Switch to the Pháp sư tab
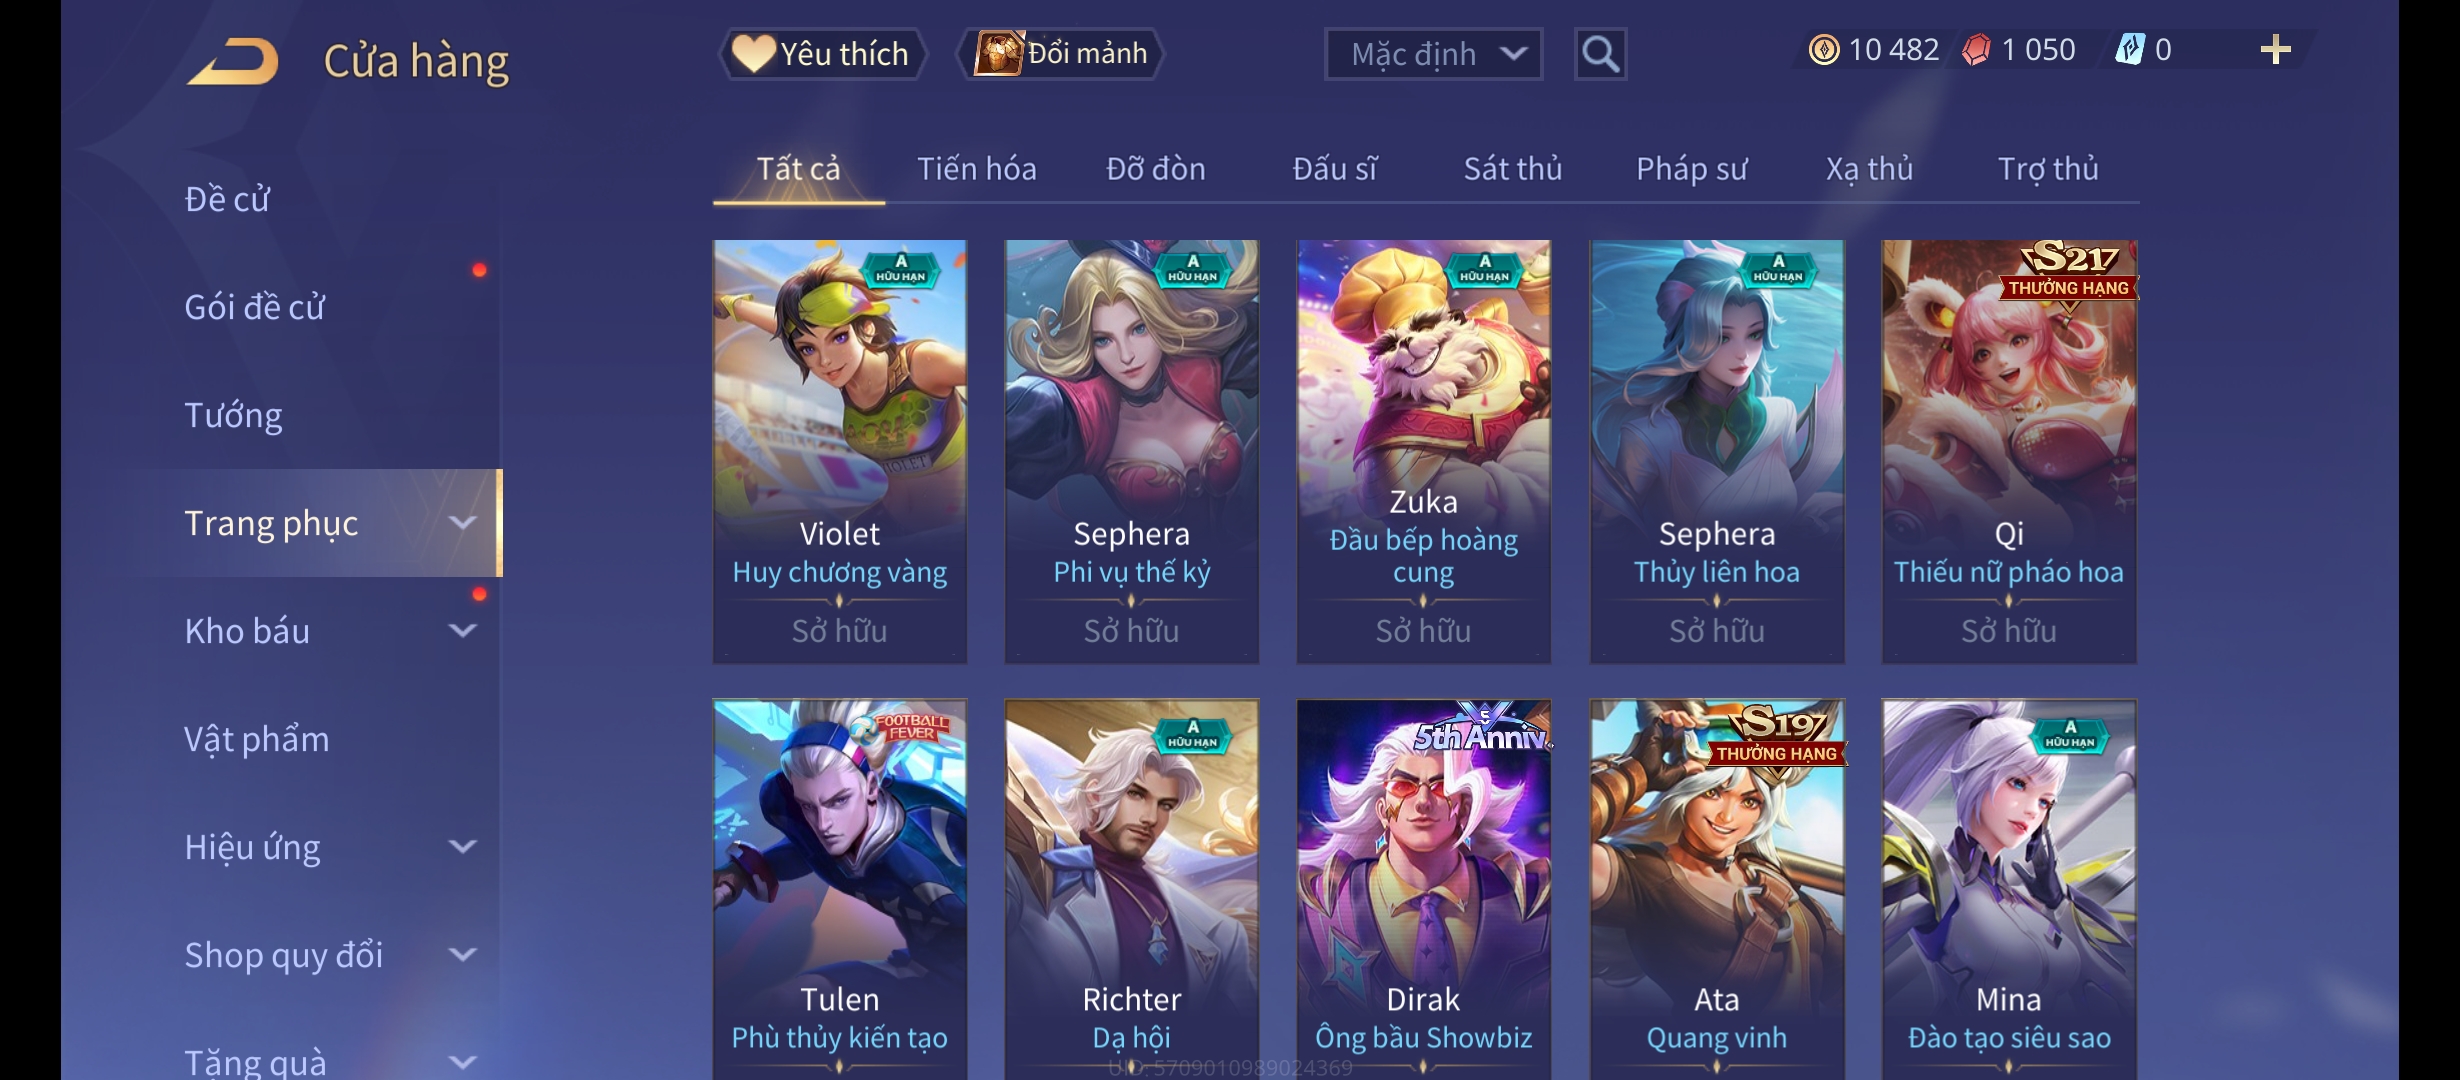Viewport: 2460px width, 1080px height. pyautogui.click(x=1691, y=169)
